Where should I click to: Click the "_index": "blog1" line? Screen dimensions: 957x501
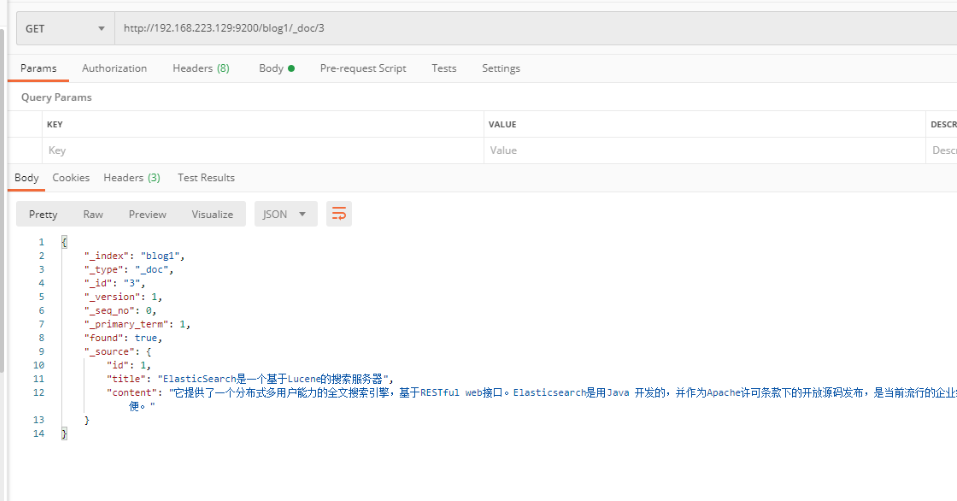(134, 256)
